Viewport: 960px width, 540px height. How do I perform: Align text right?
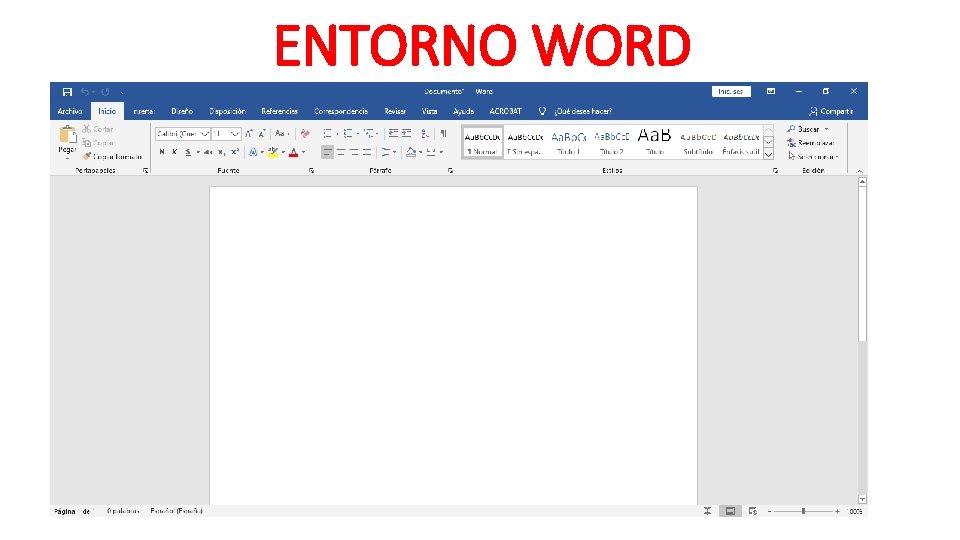(x=354, y=152)
